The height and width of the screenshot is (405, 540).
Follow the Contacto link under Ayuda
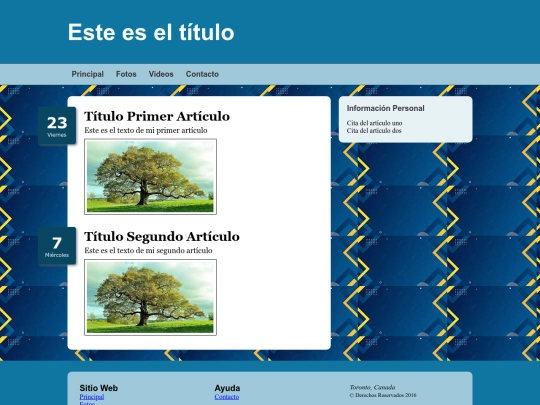pos(227,397)
